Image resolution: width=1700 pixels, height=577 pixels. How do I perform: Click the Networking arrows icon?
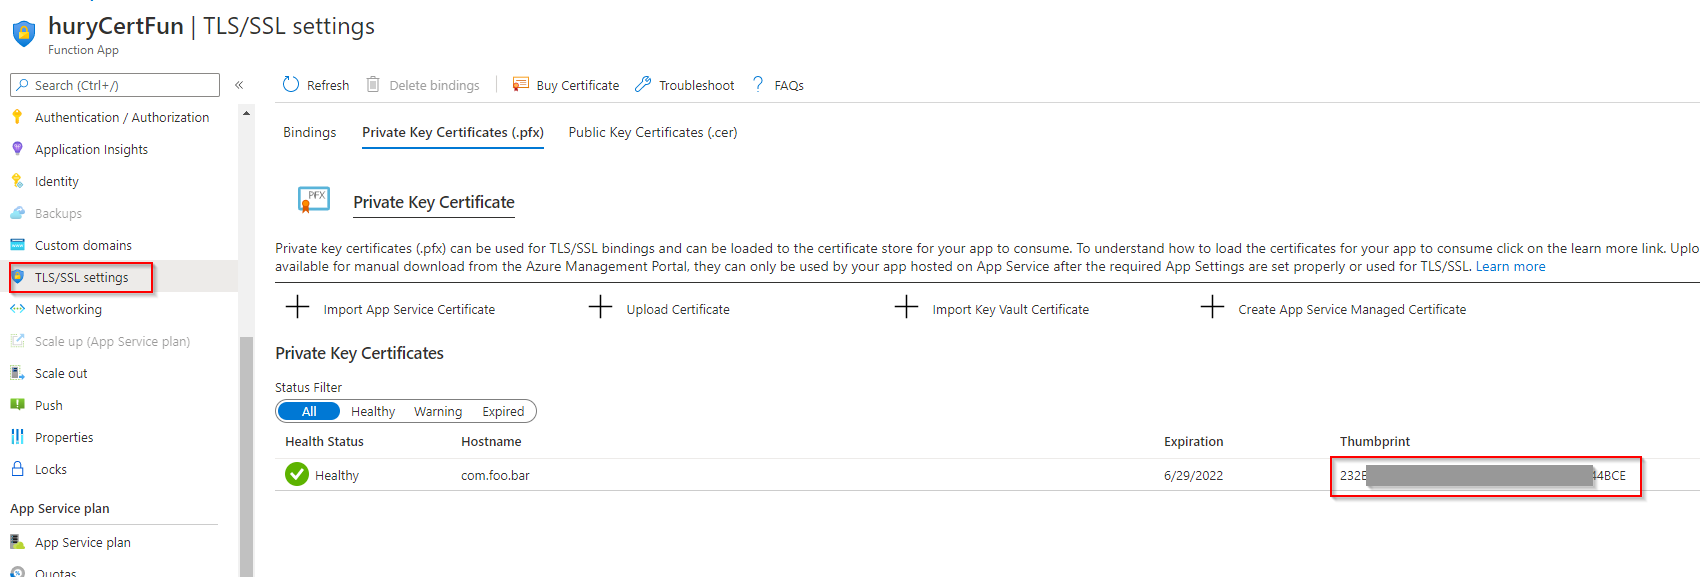click(x=17, y=309)
